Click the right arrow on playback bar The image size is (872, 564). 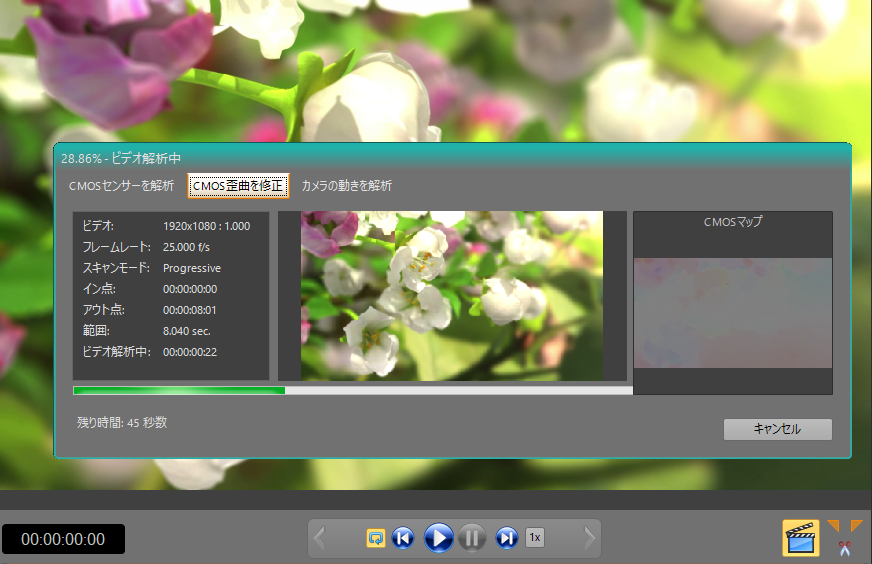click(589, 539)
